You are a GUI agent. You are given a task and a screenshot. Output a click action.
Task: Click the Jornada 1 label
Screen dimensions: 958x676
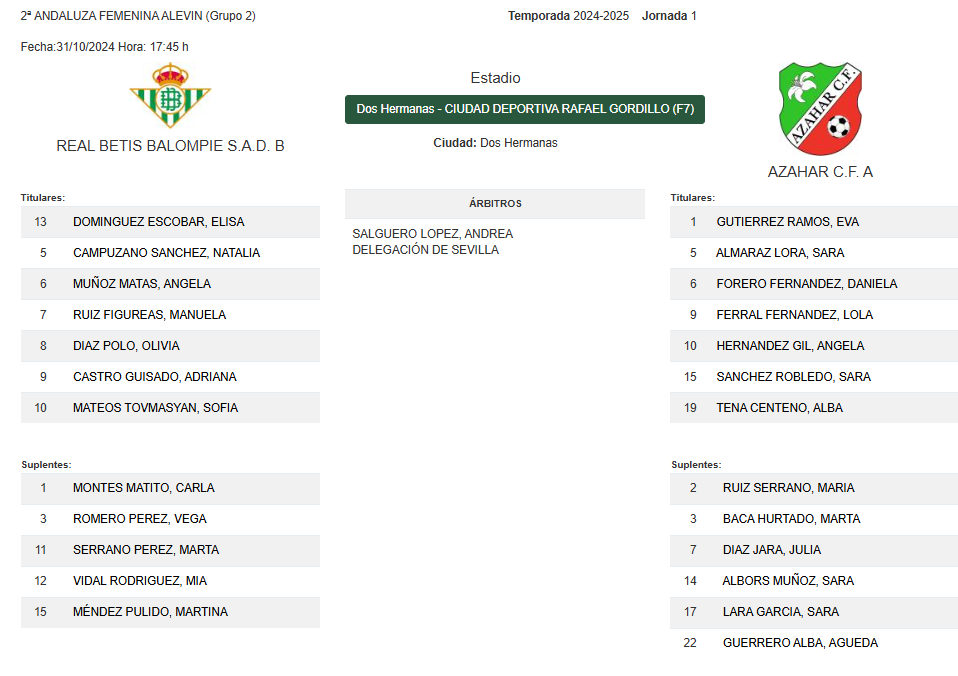669,16
